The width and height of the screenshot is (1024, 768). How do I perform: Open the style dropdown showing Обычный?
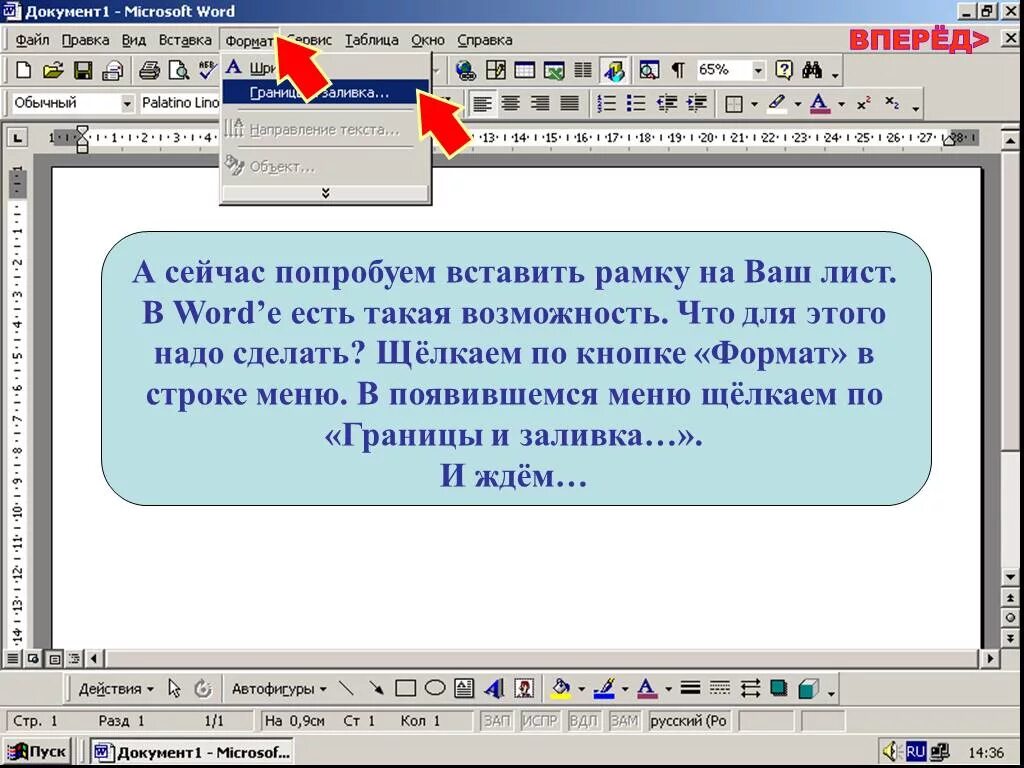point(127,103)
